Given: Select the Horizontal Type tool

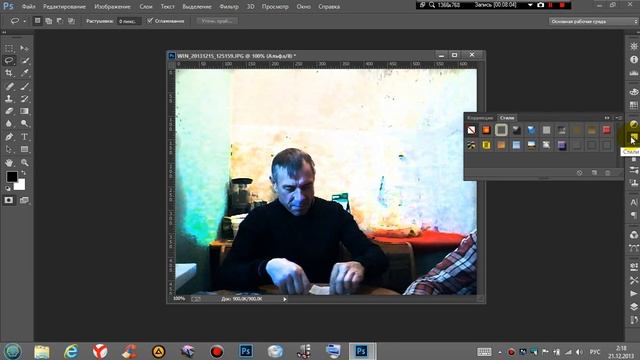Looking at the screenshot, I should tap(24, 137).
